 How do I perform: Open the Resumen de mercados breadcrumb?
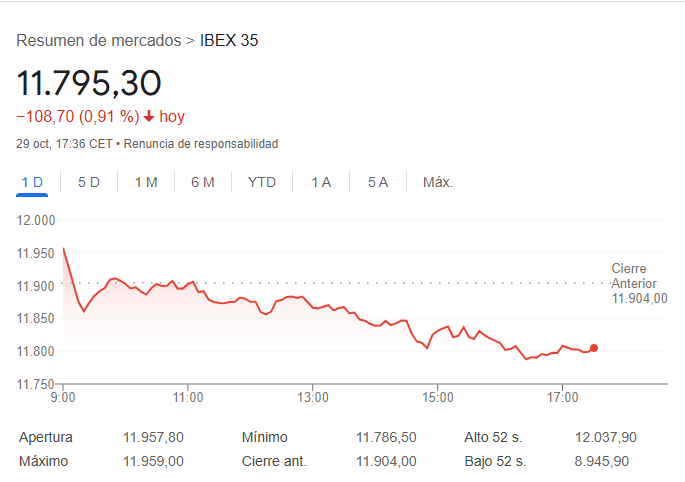coord(99,41)
